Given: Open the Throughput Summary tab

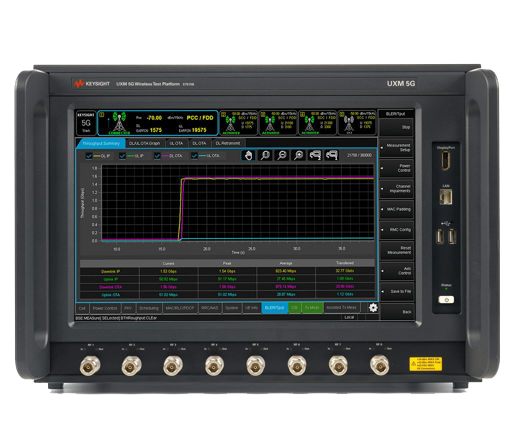Looking at the screenshot, I should pos(101,143).
